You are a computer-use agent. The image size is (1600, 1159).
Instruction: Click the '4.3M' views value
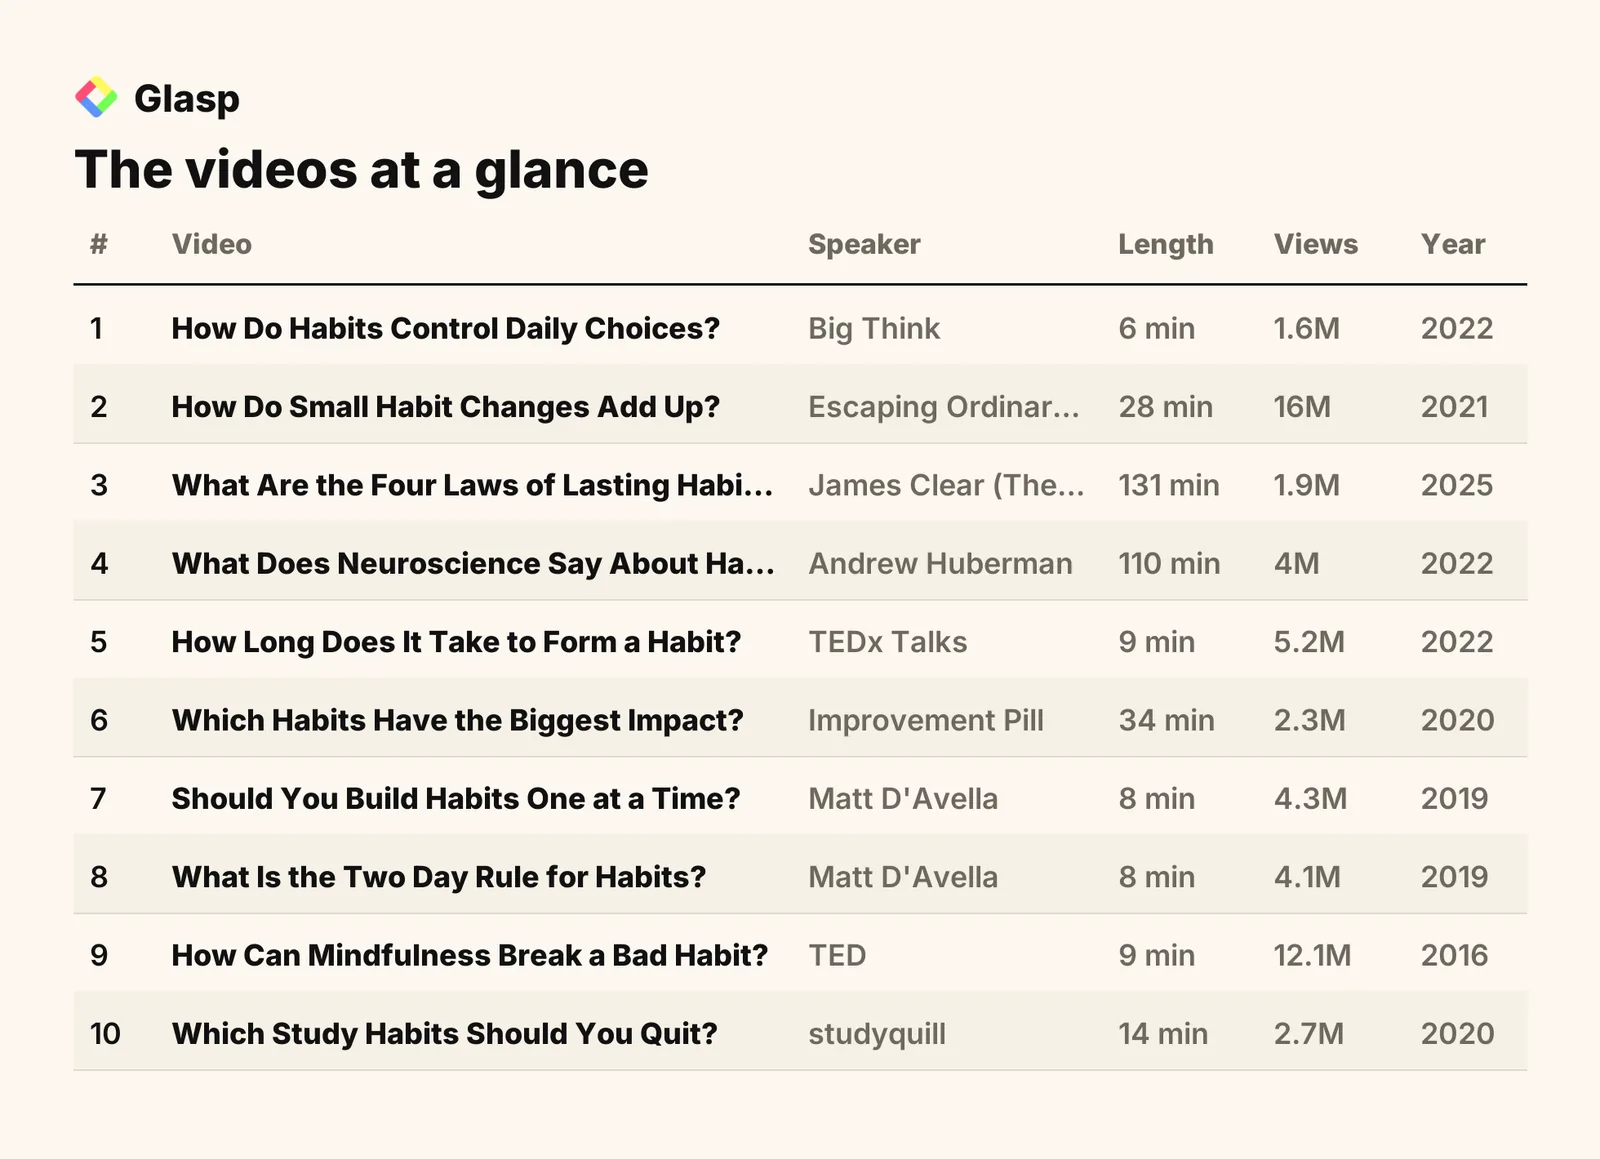1311,799
